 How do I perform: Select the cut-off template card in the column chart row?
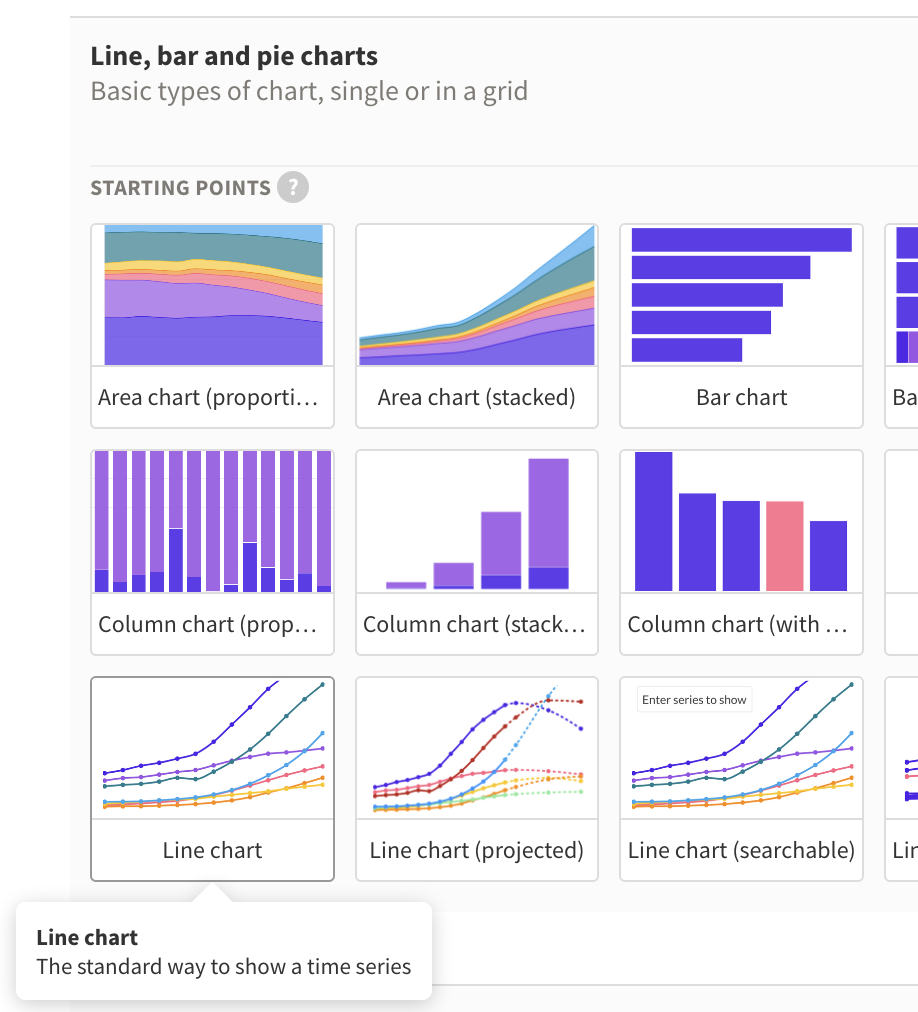click(x=904, y=551)
